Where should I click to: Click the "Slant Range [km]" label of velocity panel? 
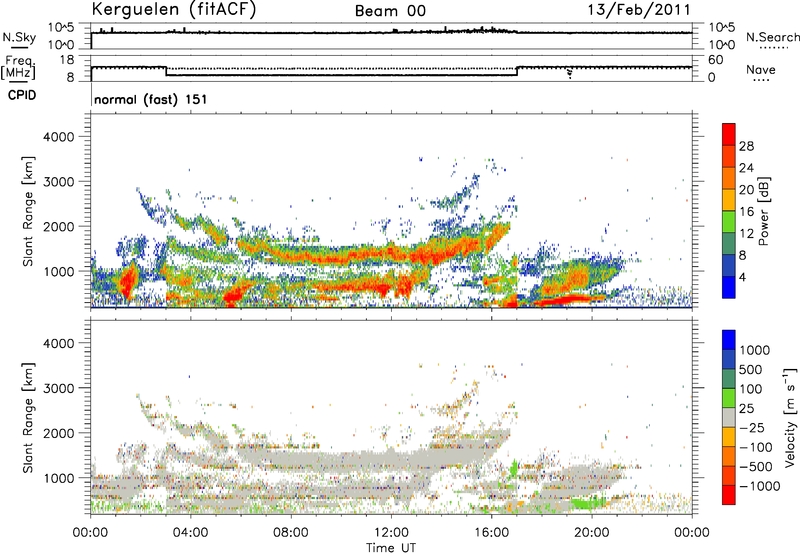(28, 417)
